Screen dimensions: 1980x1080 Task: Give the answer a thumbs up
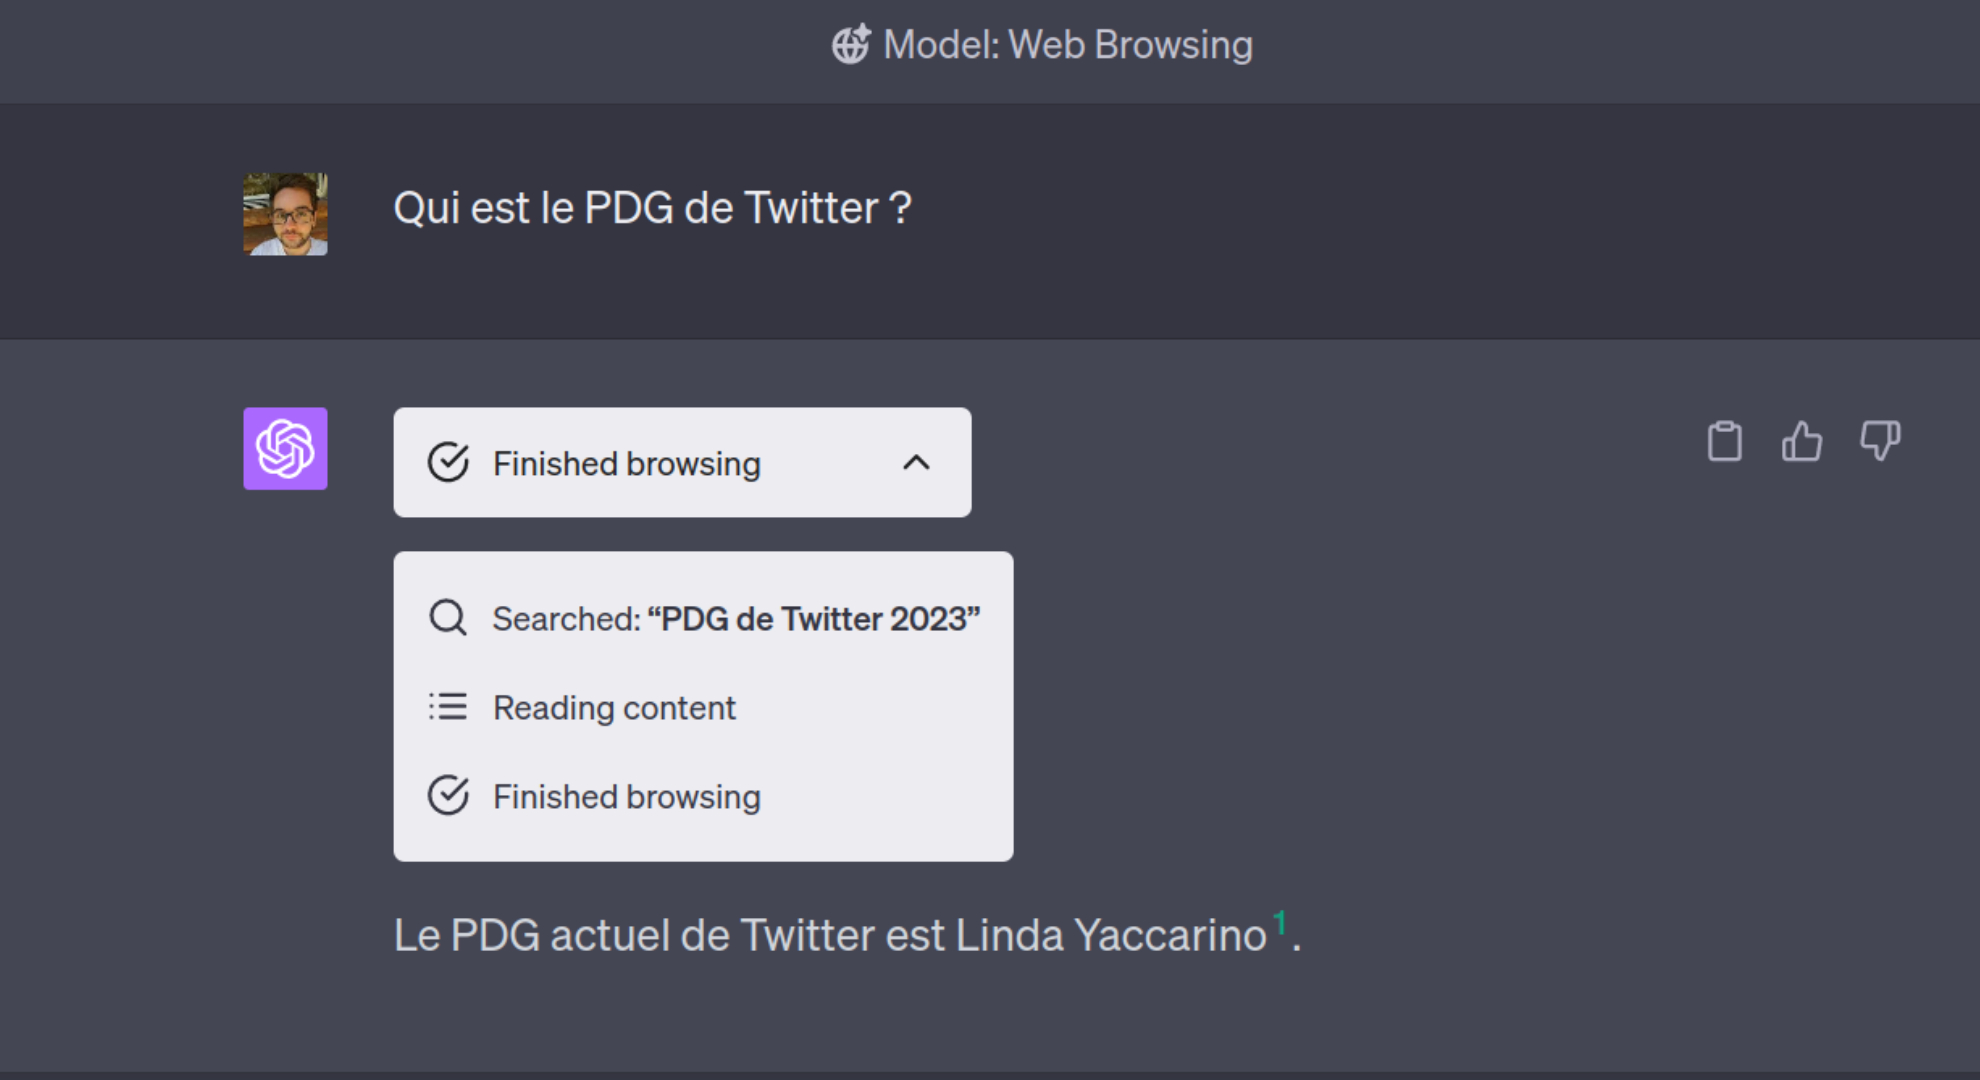click(x=1802, y=441)
